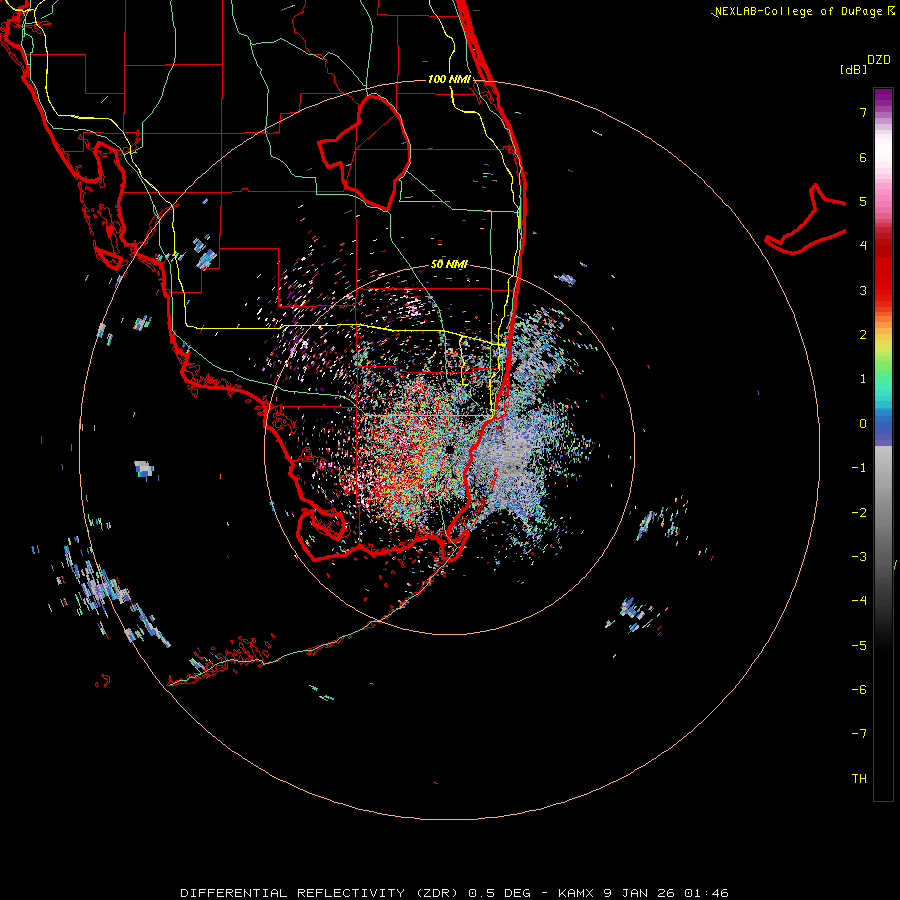Click the DZD legend title
The width and height of the screenshot is (900, 900).
pyautogui.click(x=879, y=60)
